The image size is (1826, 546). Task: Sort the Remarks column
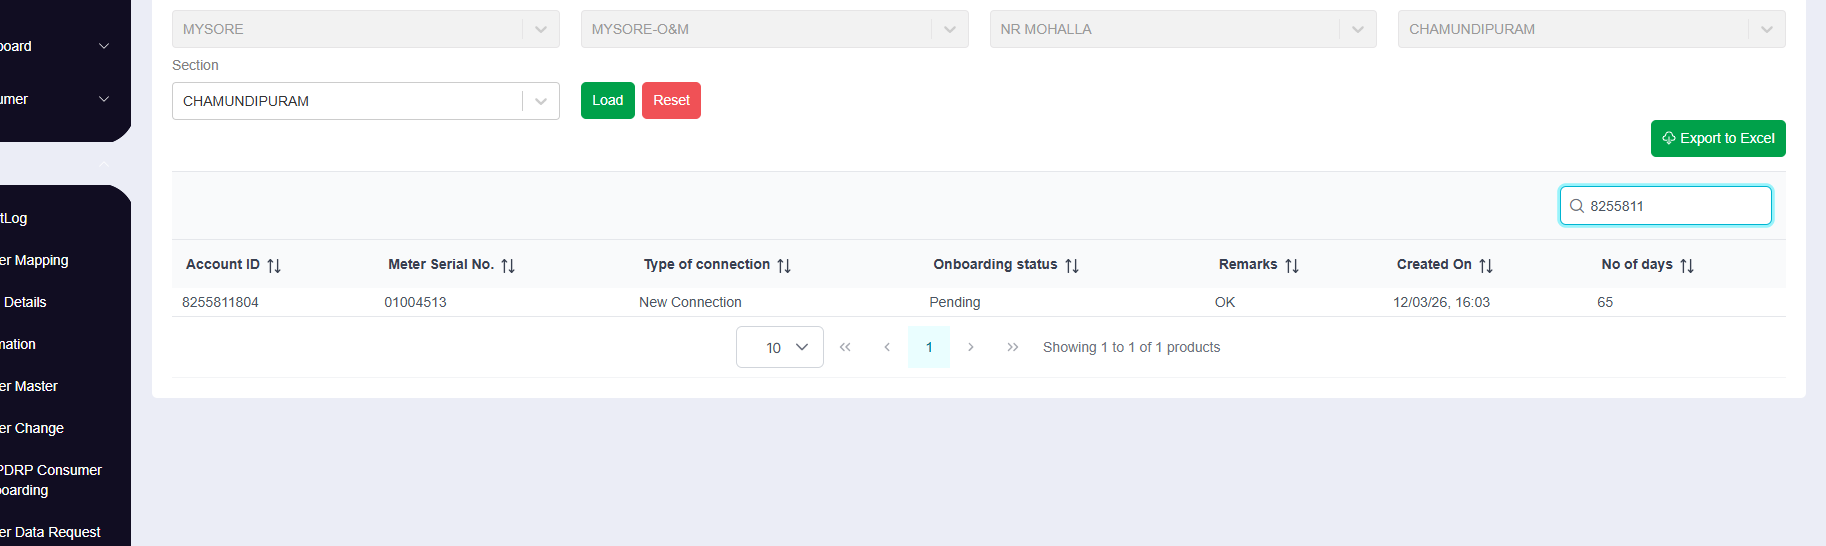[x=1292, y=265]
